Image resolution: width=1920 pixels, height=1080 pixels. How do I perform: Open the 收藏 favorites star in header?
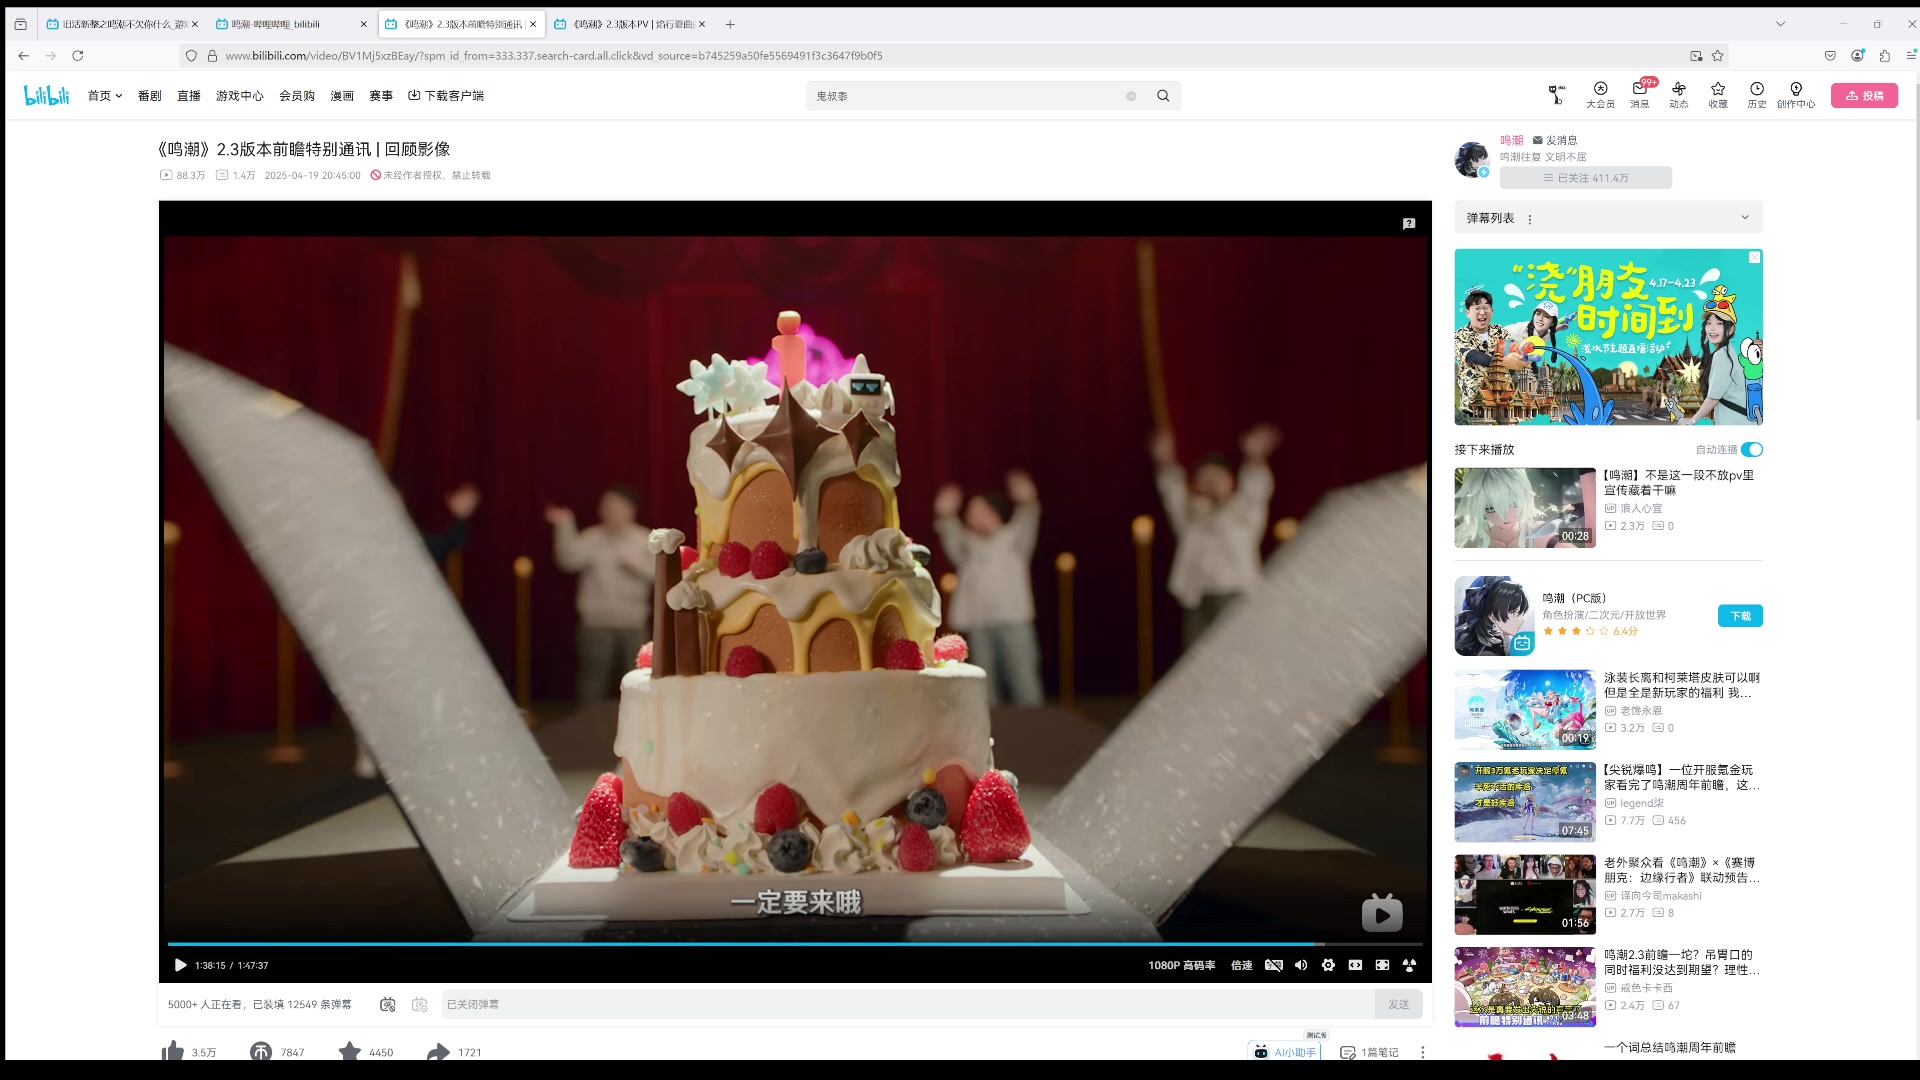point(1718,95)
